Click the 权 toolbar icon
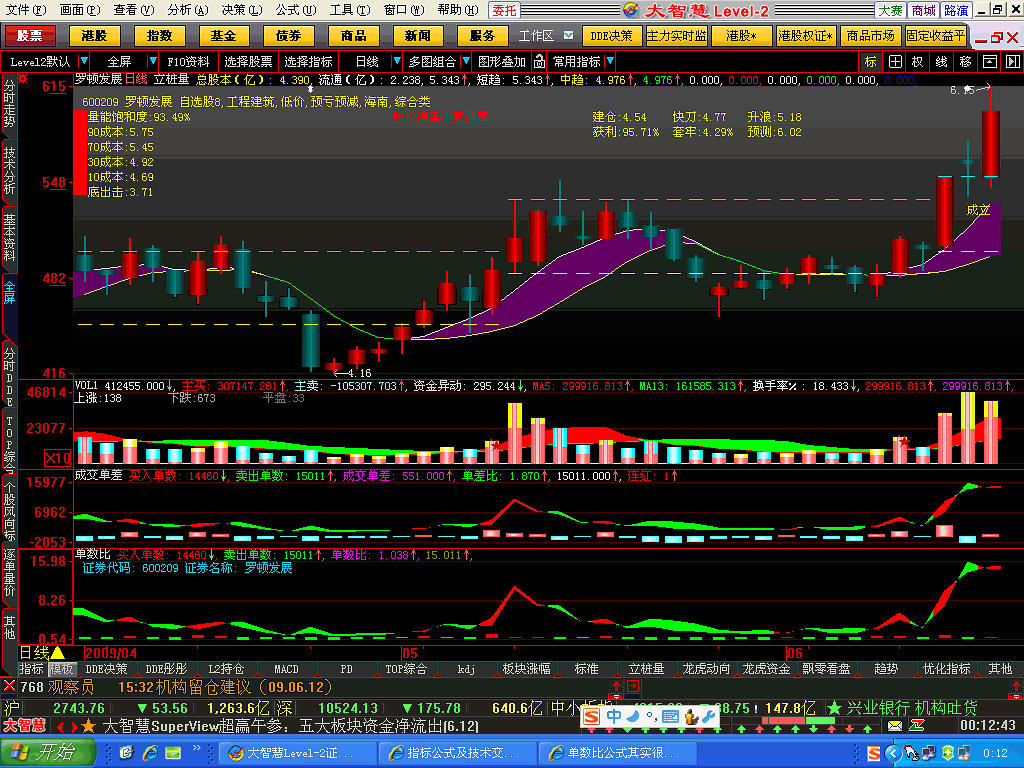The image size is (1024, 768). [x=918, y=61]
